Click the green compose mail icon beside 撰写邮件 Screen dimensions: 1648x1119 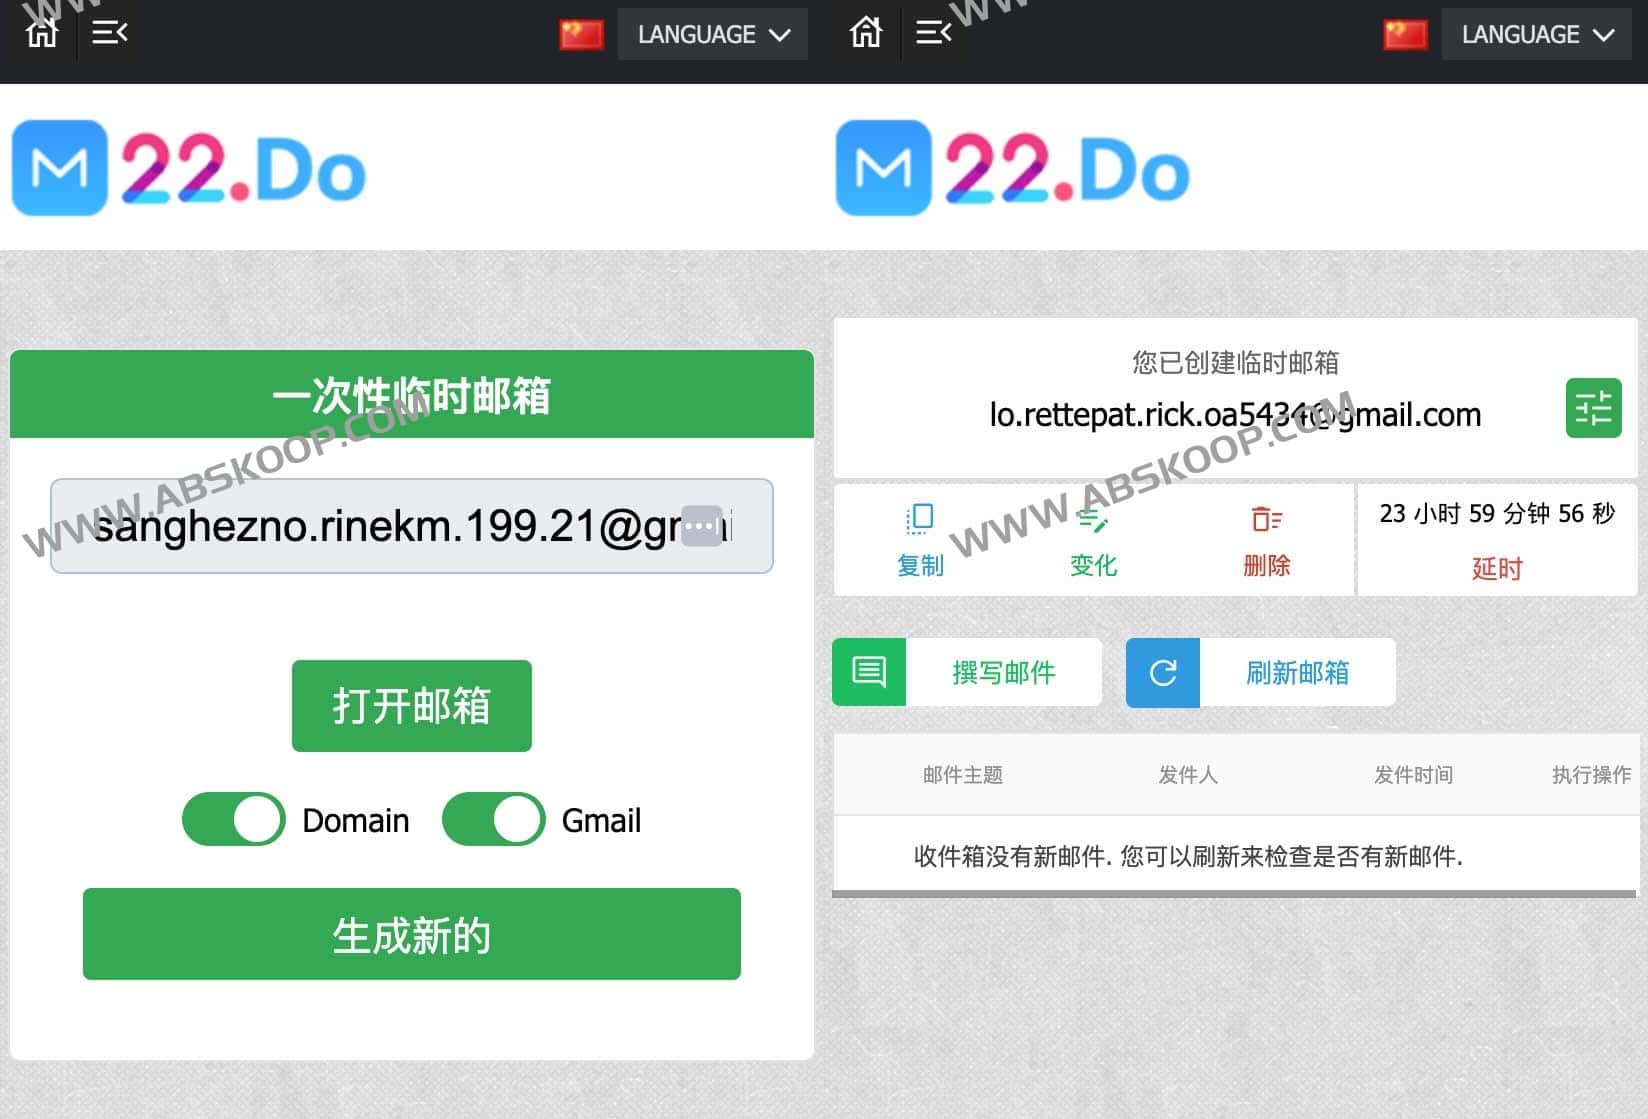(868, 672)
